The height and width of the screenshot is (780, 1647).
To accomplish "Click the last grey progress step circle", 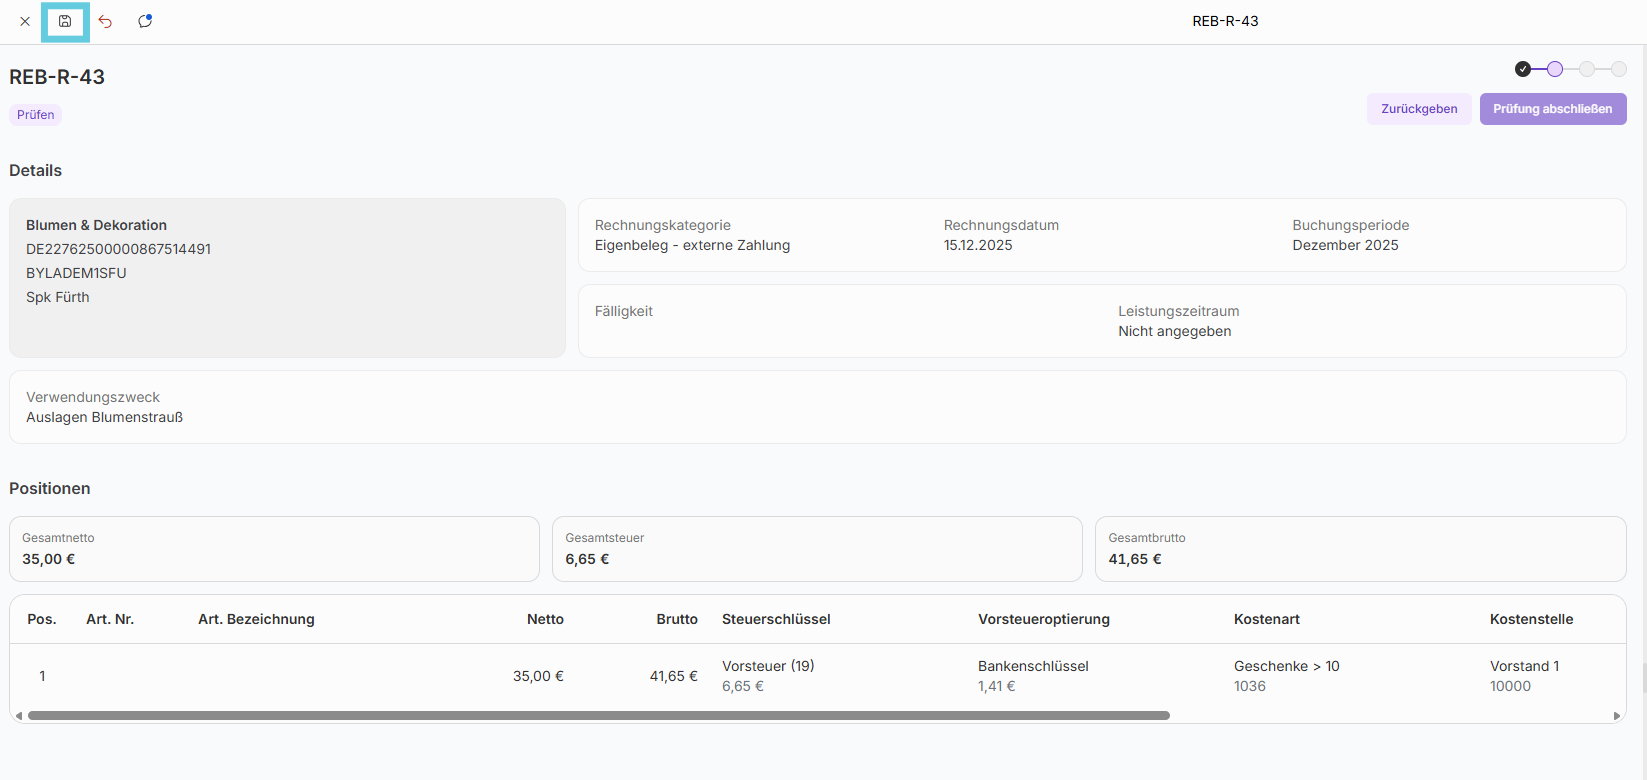I will click(x=1619, y=69).
